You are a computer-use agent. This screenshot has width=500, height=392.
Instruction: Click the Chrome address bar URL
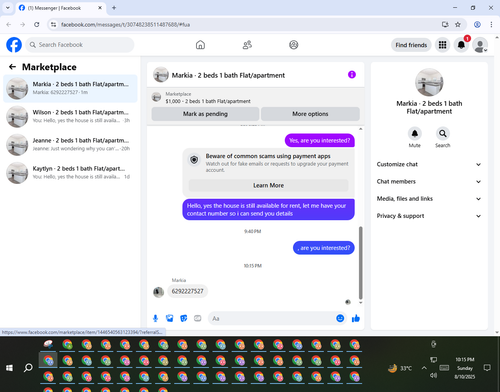(125, 25)
